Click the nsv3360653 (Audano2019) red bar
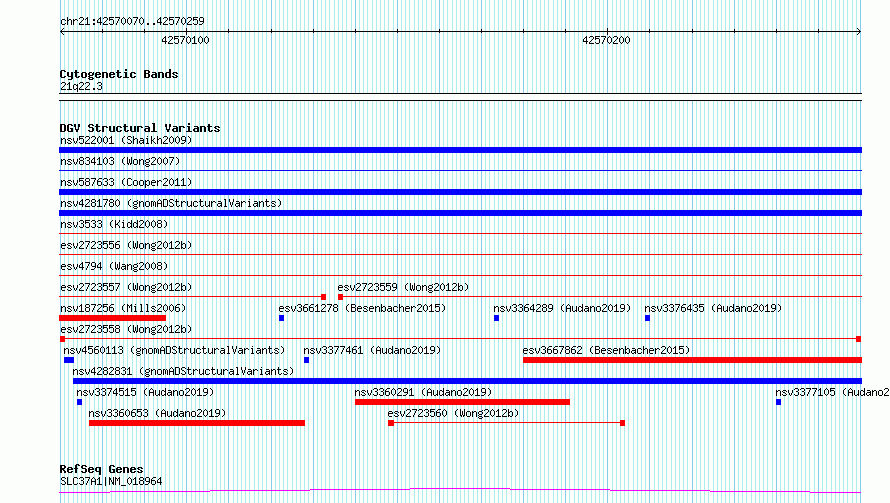The width and height of the screenshot is (890, 503). 197,423
